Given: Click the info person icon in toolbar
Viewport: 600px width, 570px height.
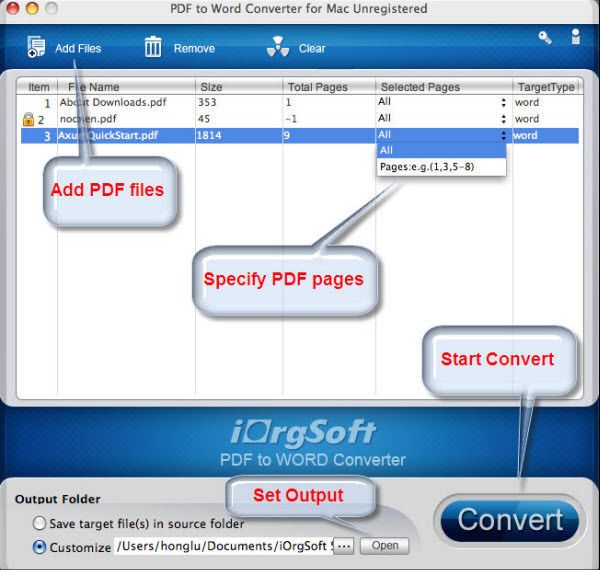Looking at the screenshot, I should tap(576, 37).
